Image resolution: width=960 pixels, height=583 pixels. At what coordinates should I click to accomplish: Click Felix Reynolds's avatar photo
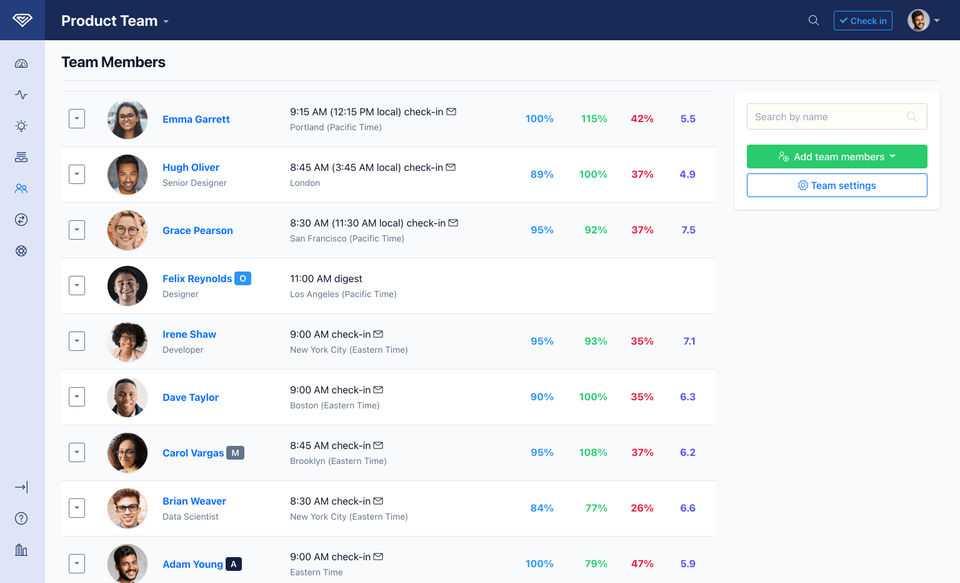(x=127, y=286)
